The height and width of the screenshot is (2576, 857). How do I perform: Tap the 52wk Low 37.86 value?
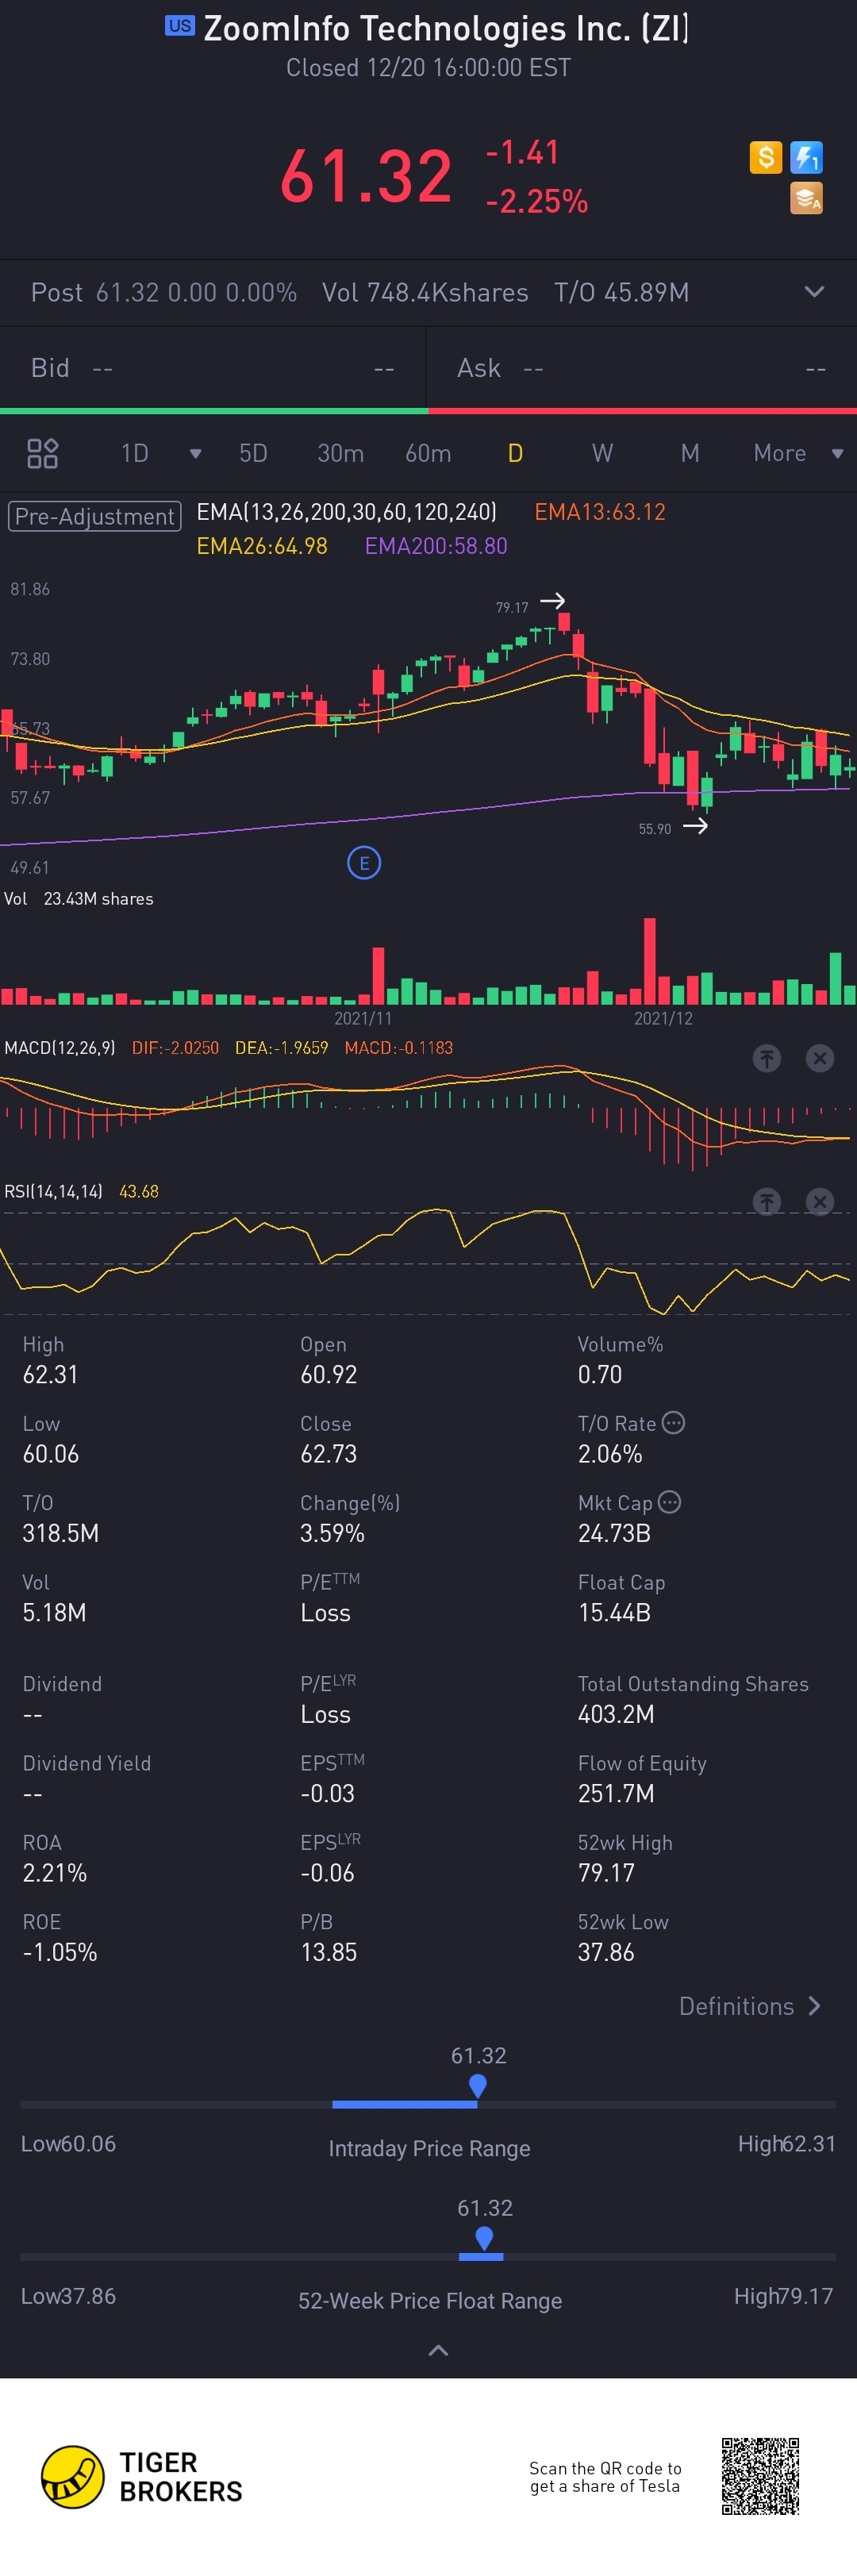click(606, 1952)
